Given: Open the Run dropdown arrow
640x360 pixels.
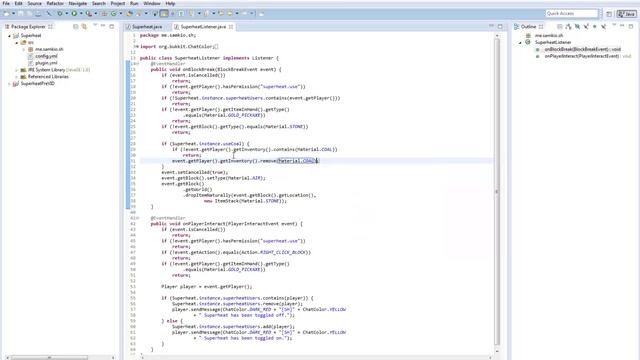Looking at the screenshot, I should 81,13.
